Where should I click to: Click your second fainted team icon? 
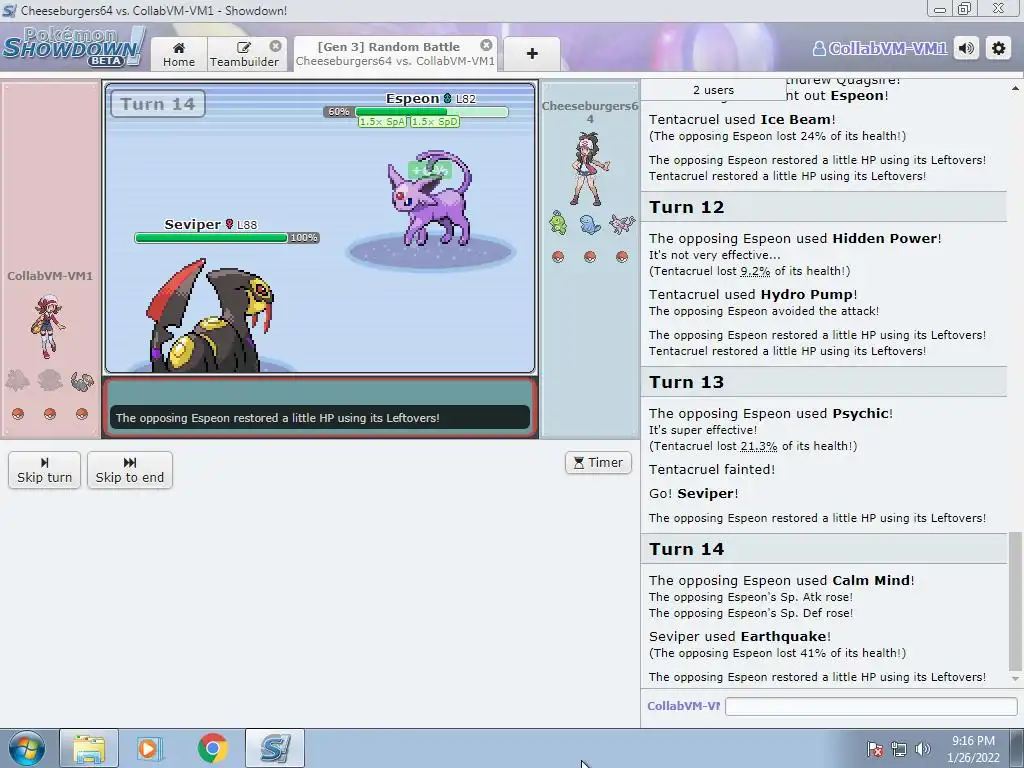tap(50, 380)
